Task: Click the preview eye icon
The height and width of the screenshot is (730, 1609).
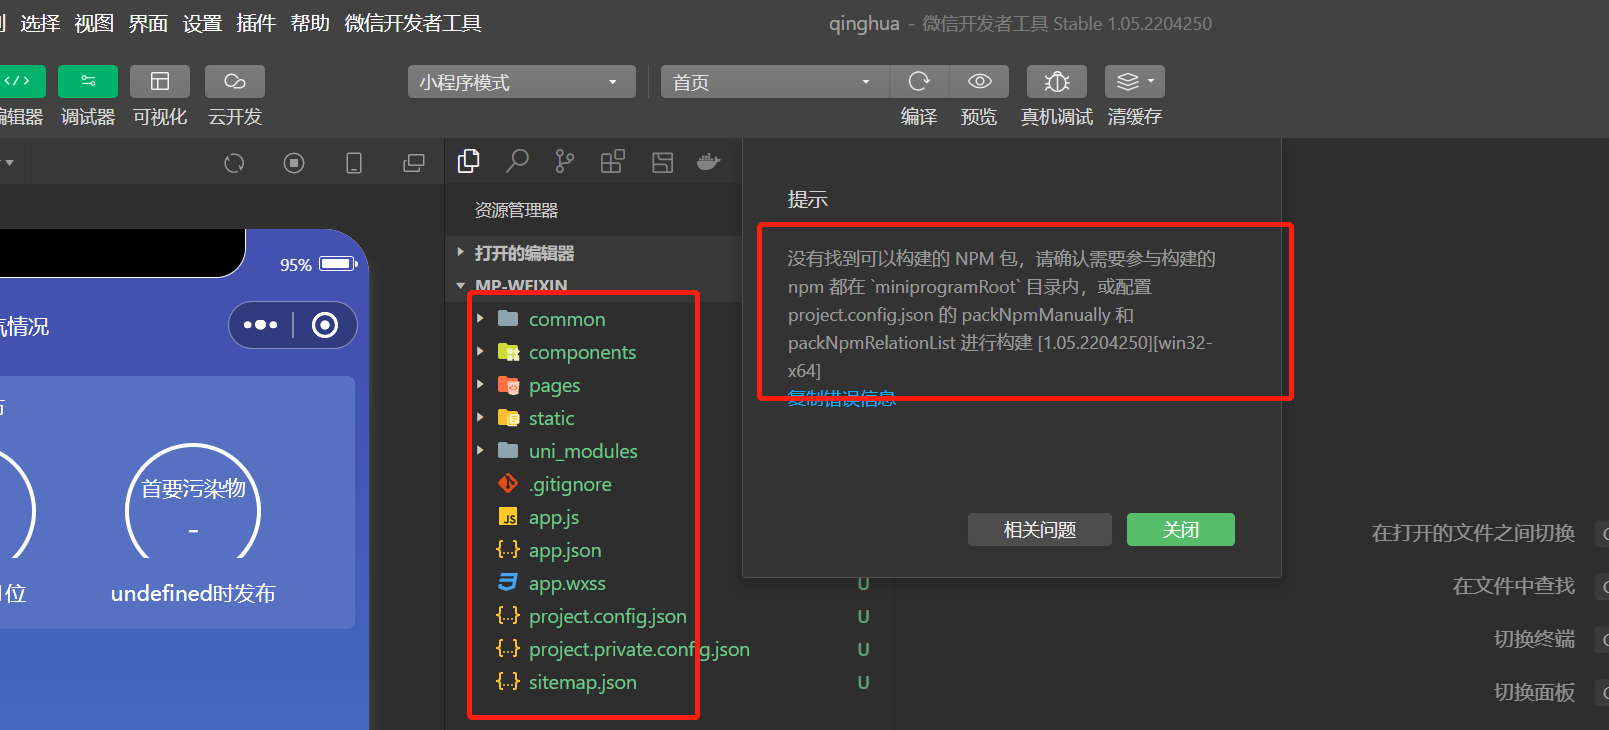Action: coord(980,82)
